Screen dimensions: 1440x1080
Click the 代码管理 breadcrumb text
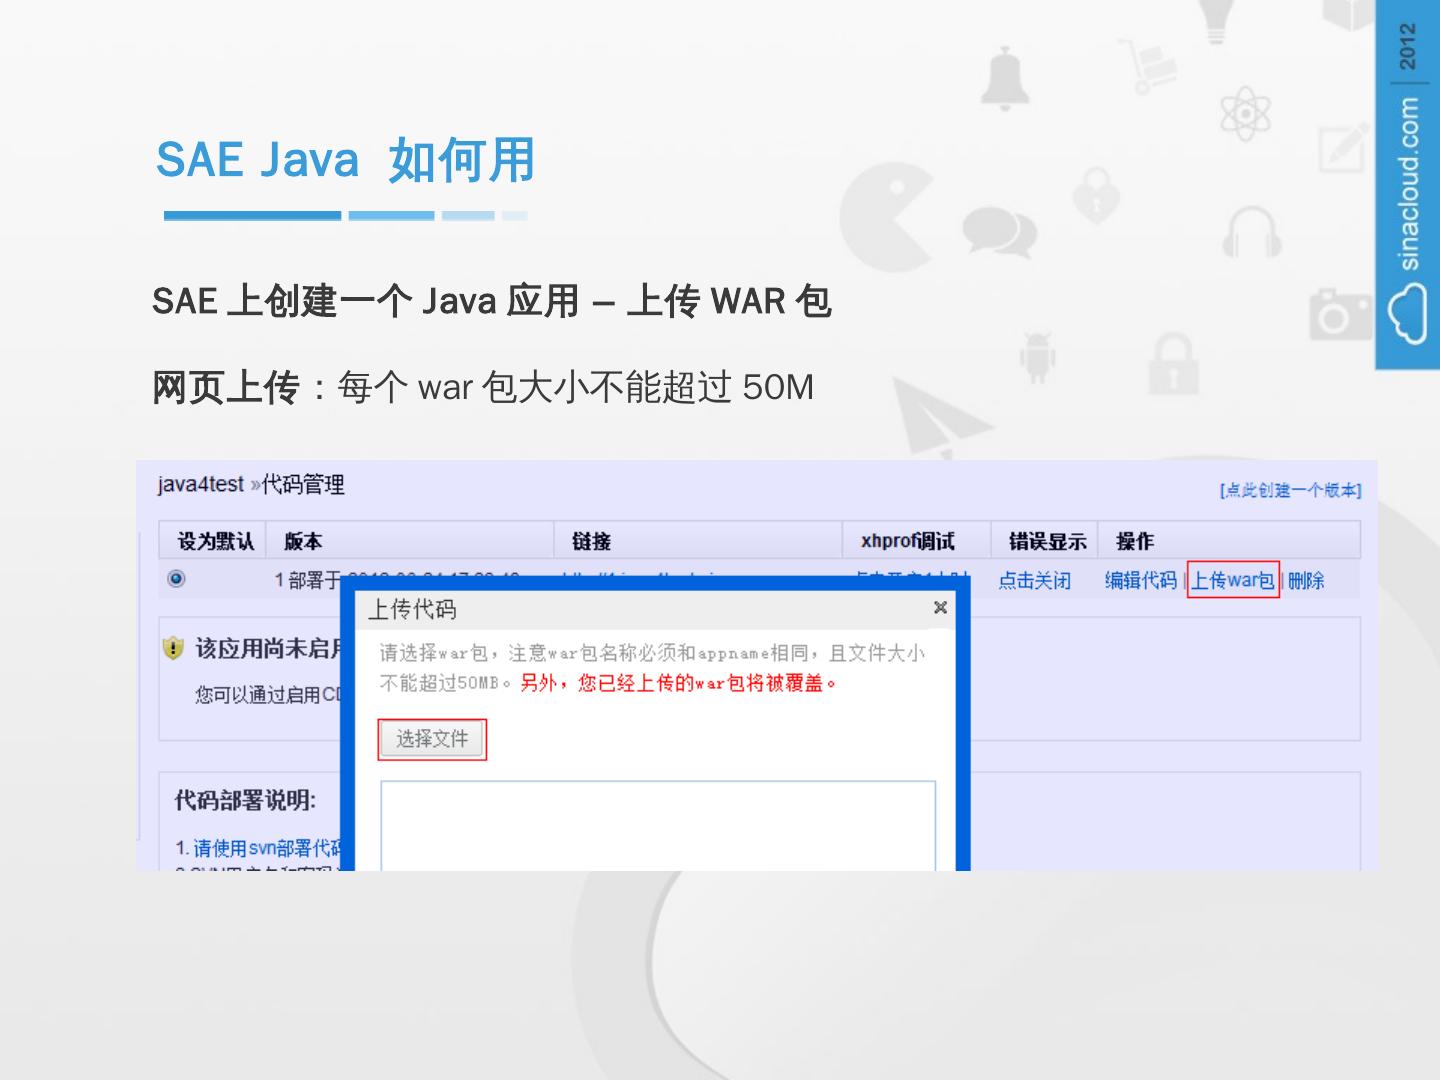(303, 485)
